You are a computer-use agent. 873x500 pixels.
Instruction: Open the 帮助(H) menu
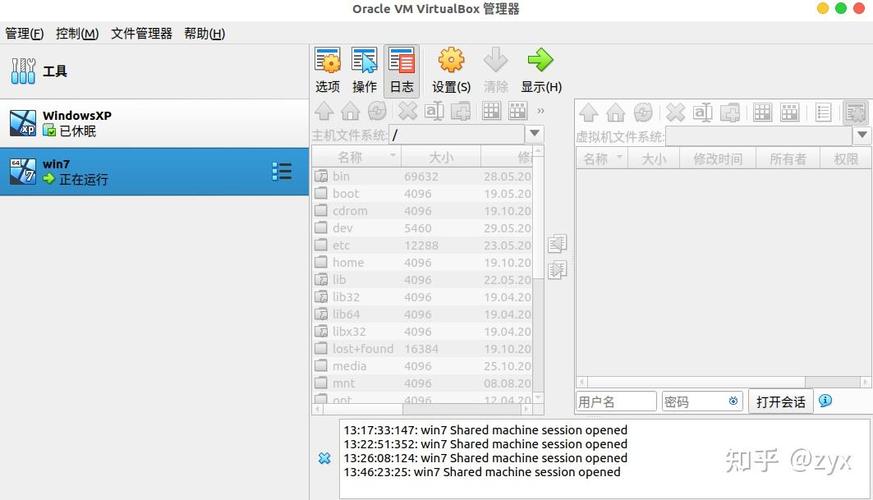pos(205,33)
